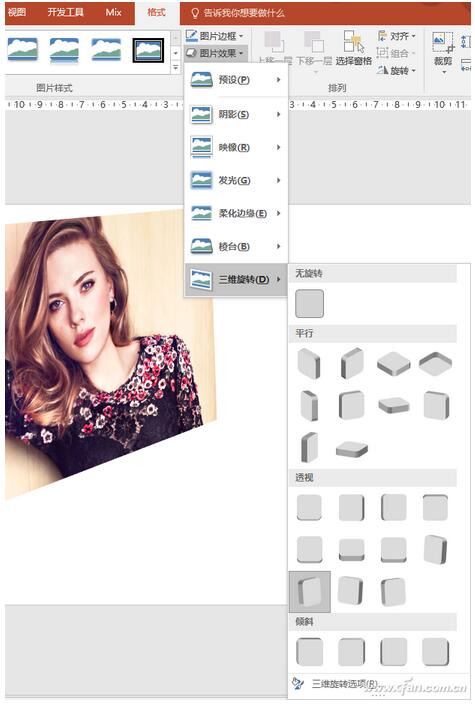Open the 旋转 rotate dropdown
This screenshot has height=705, width=475.
396,70
